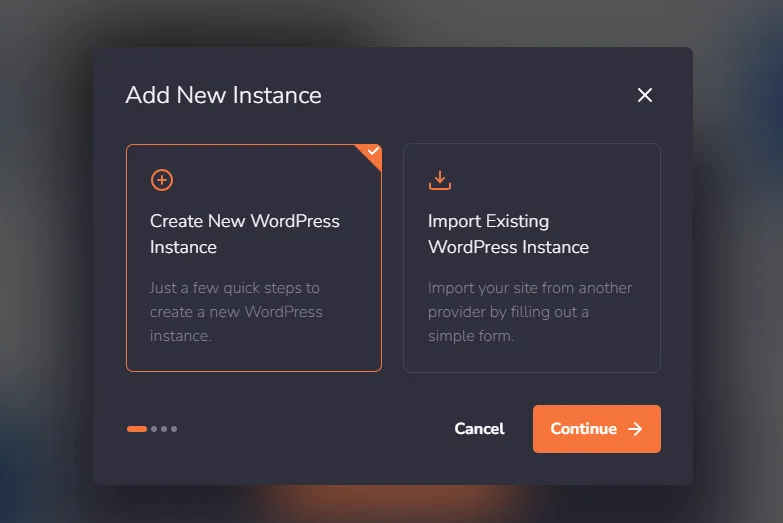Click the third step indicator dot

tap(164, 429)
